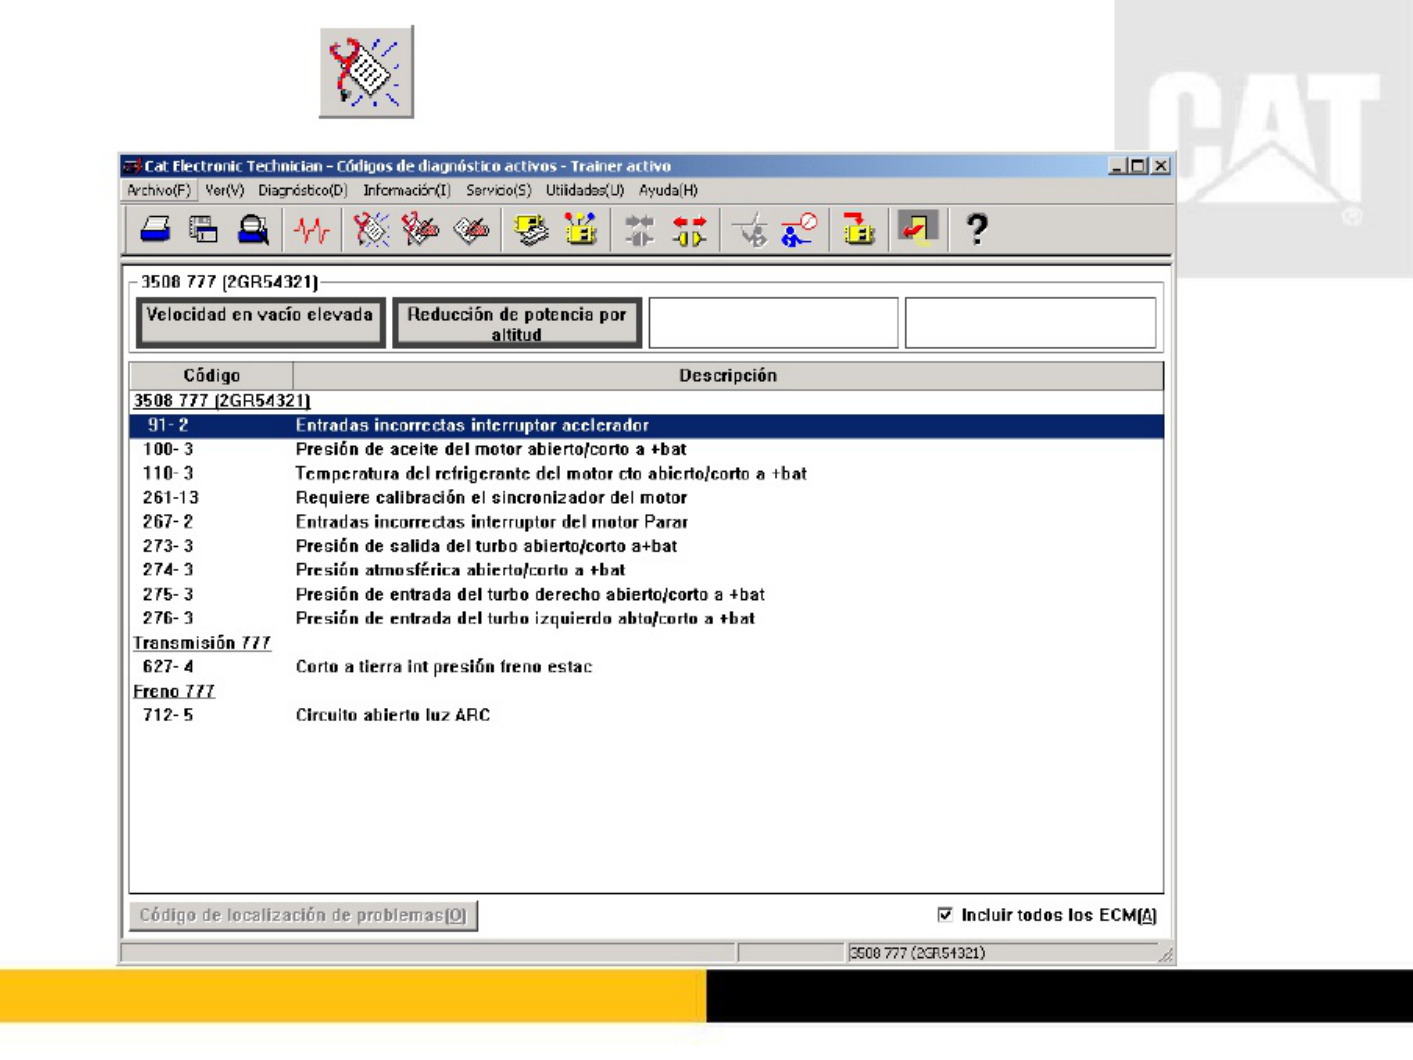The height and width of the screenshot is (1060, 1413).
Task: Open logged diagnostic codes (stethoscope with pencil)
Action: (420, 231)
